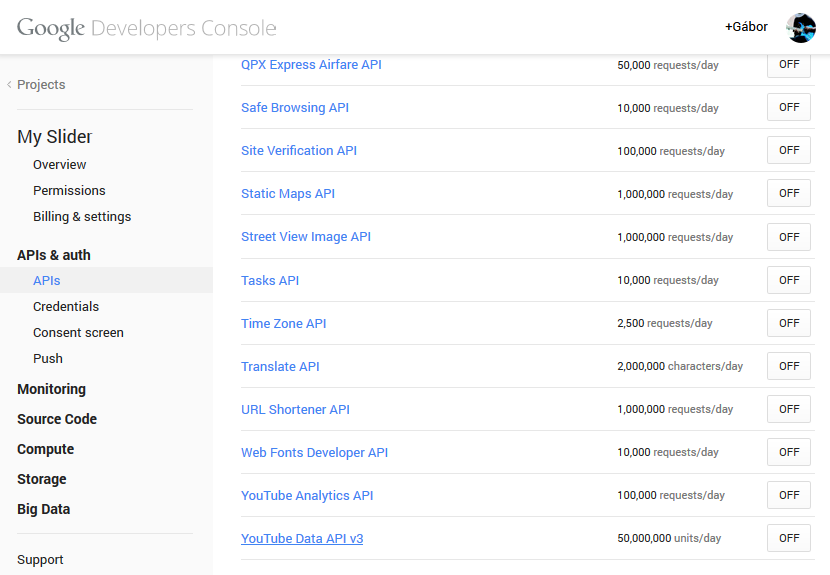The height and width of the screenshot is (575, 830).
Task: Enable the Time Zone API switch
Action: [789, 323]
